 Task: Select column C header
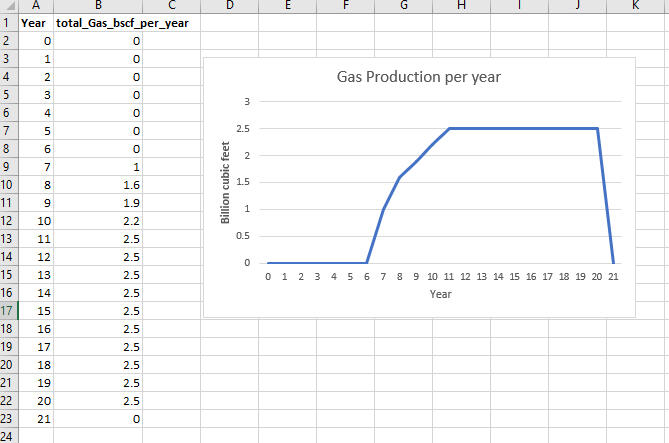click(172, 6)
